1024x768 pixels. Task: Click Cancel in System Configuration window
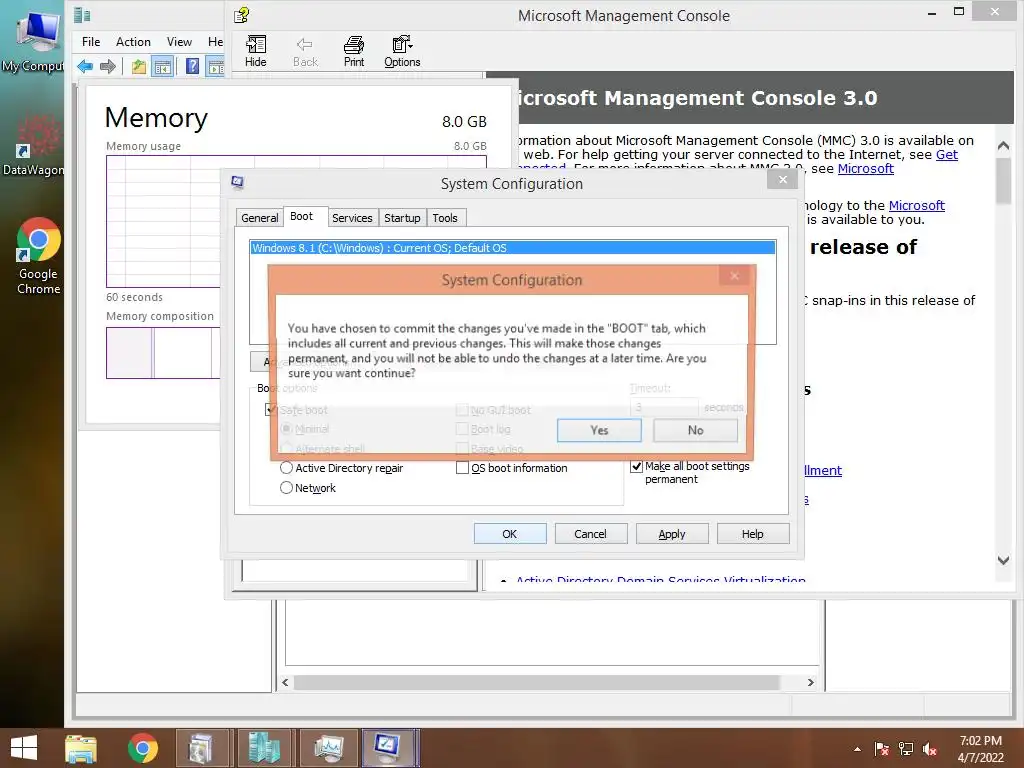(x=591, y=534)
